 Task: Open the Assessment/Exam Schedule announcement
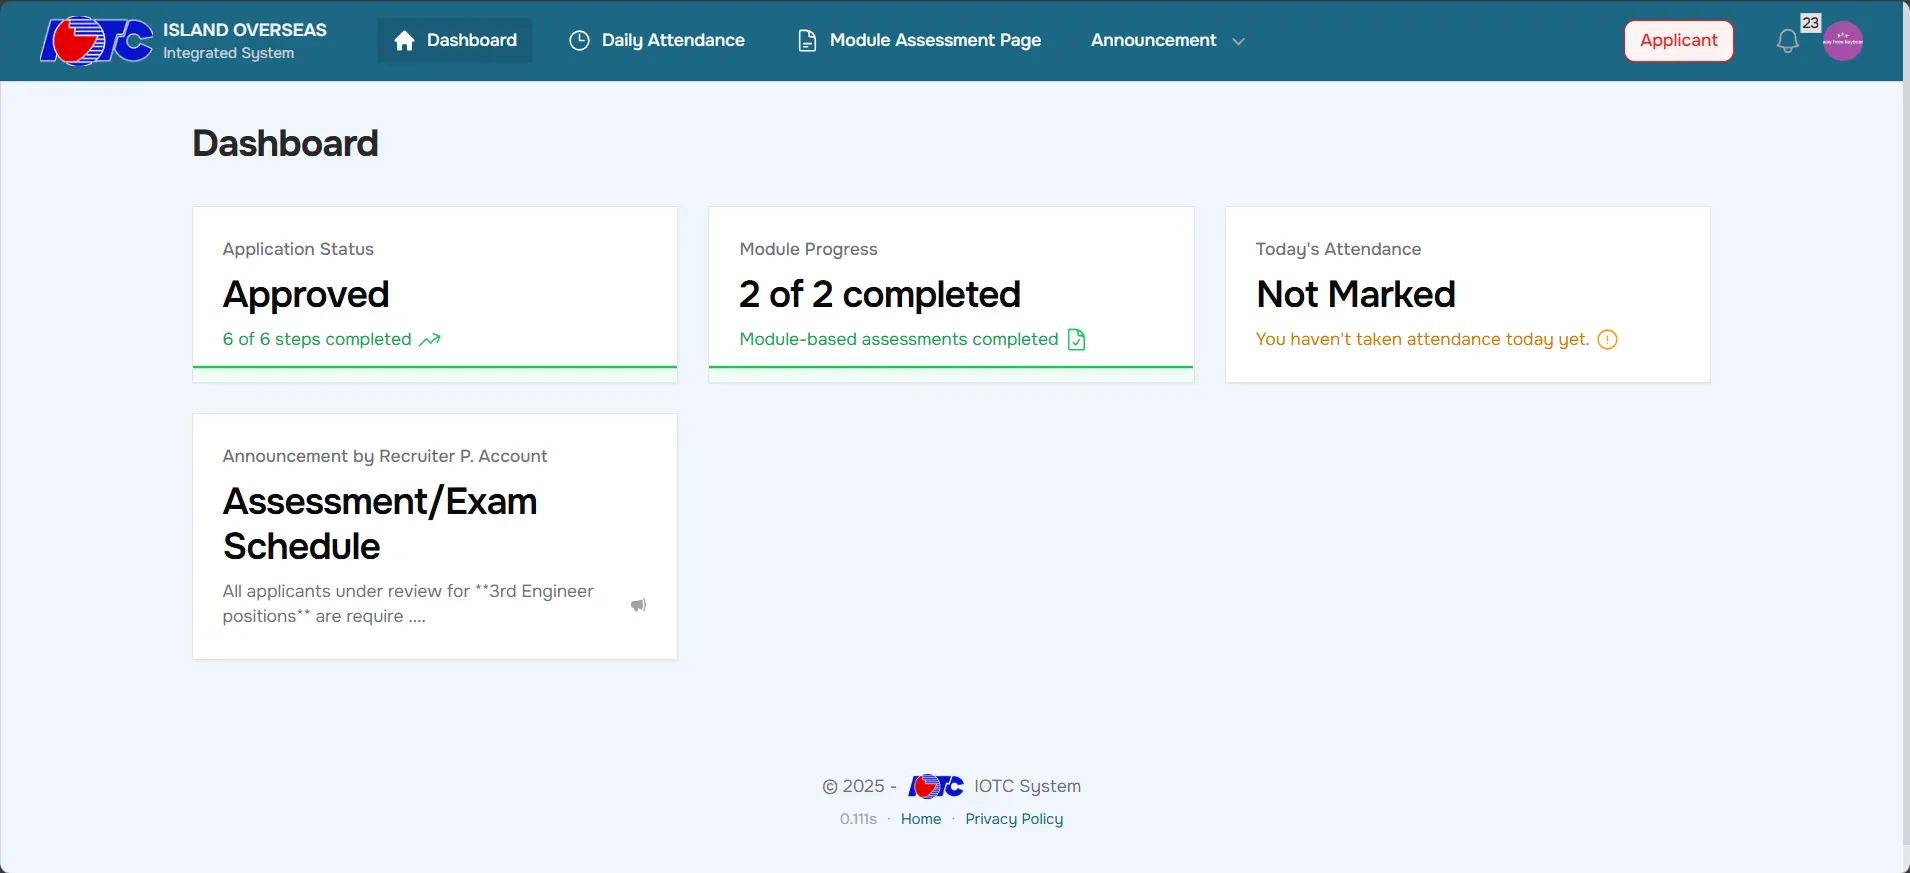380,523
